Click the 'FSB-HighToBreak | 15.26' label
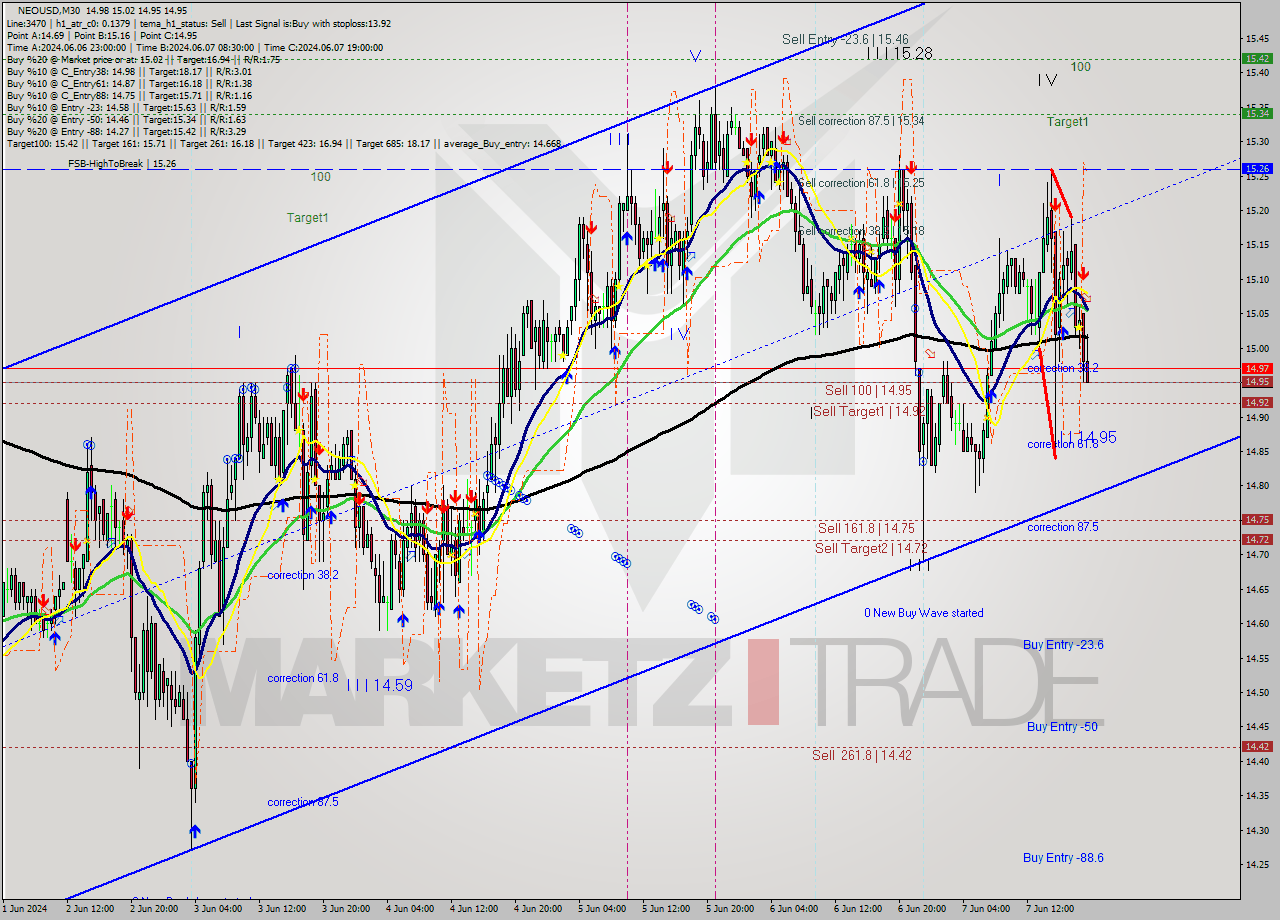1280x920 pixels. click(x=122, y=163)
